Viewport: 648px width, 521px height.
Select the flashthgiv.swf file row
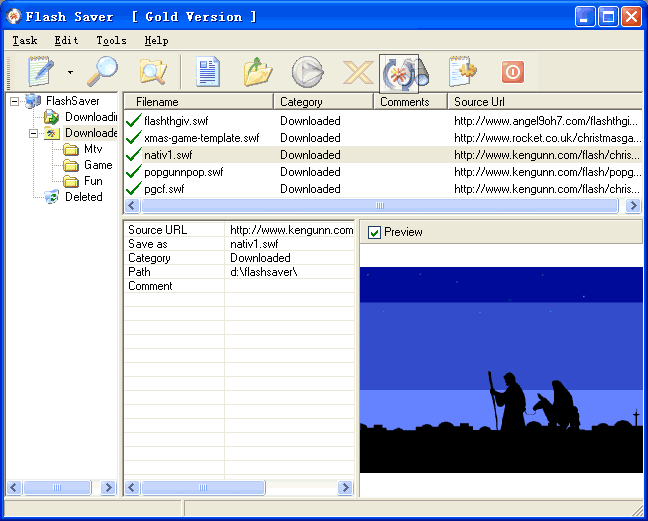(383, 121)
